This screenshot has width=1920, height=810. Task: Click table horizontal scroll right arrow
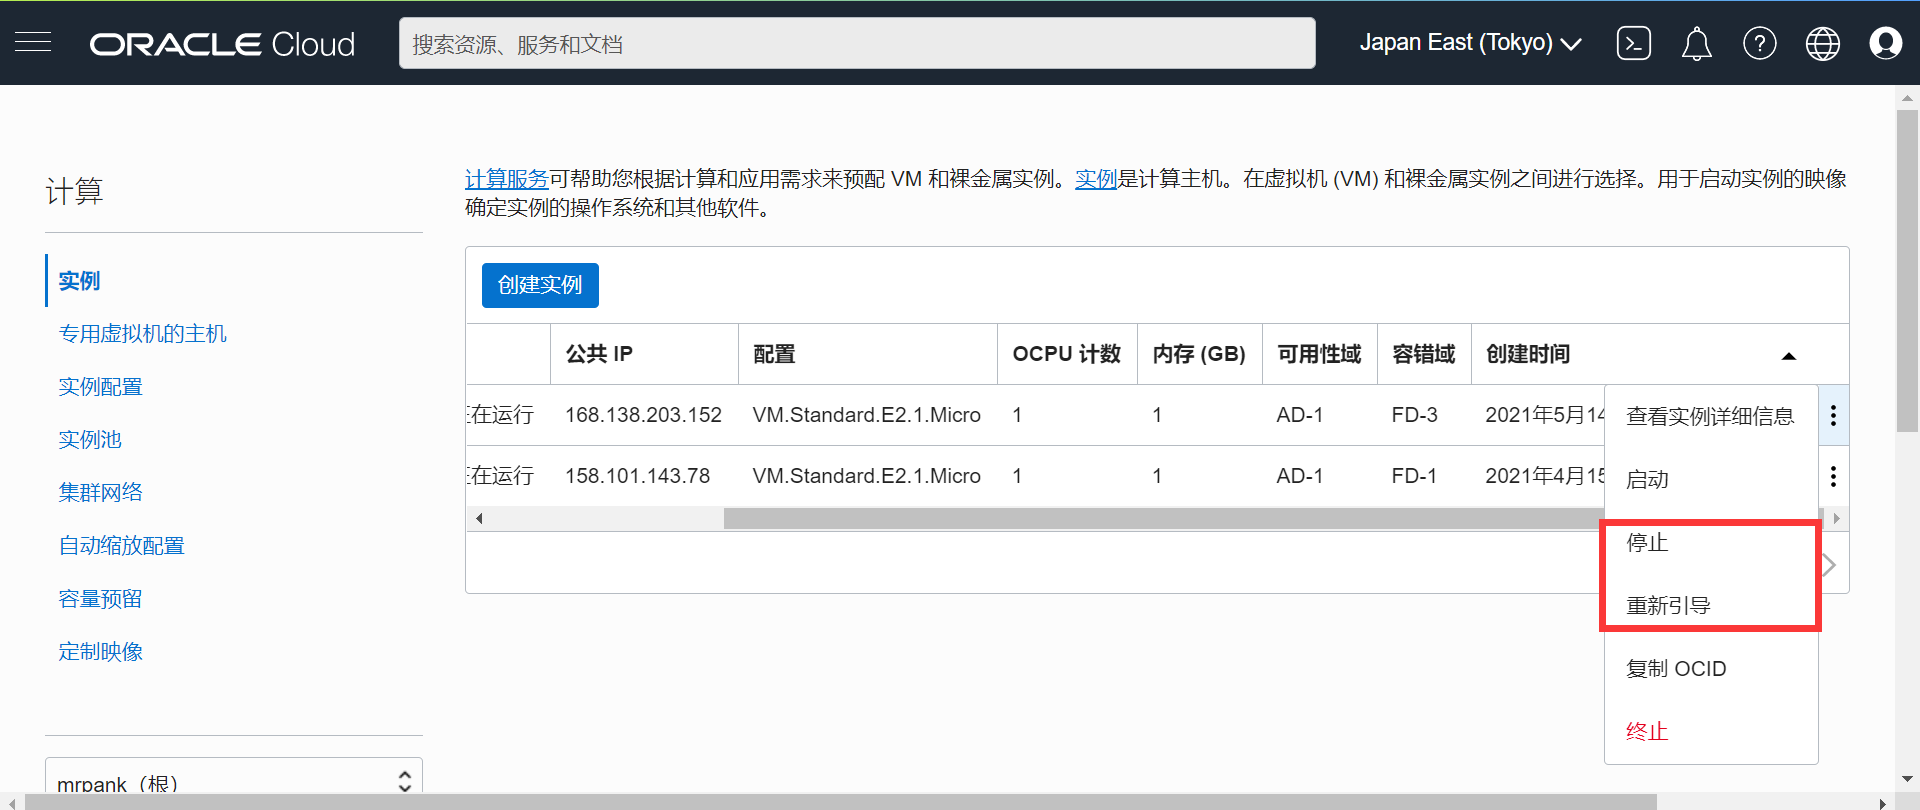[1836, 518]
